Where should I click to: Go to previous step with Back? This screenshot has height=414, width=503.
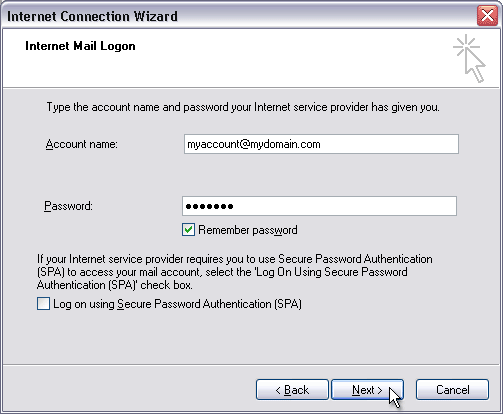292,389
